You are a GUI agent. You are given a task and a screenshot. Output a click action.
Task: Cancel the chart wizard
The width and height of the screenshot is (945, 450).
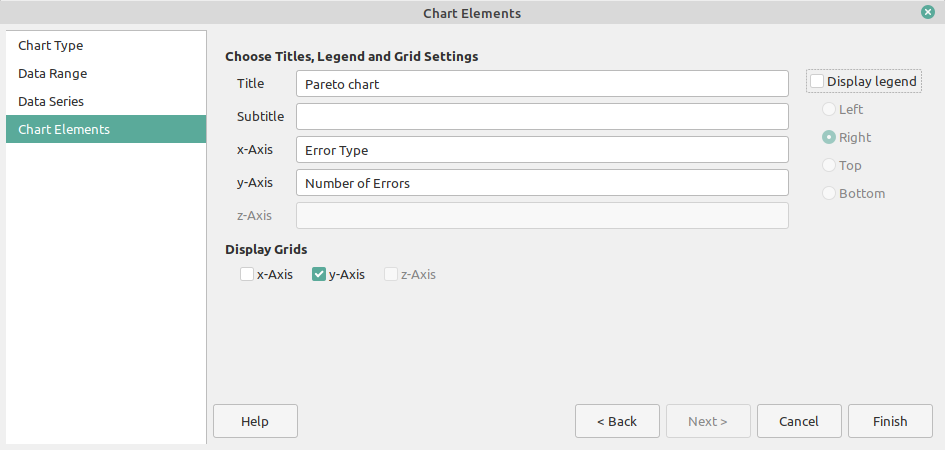[x=799, y=421]
